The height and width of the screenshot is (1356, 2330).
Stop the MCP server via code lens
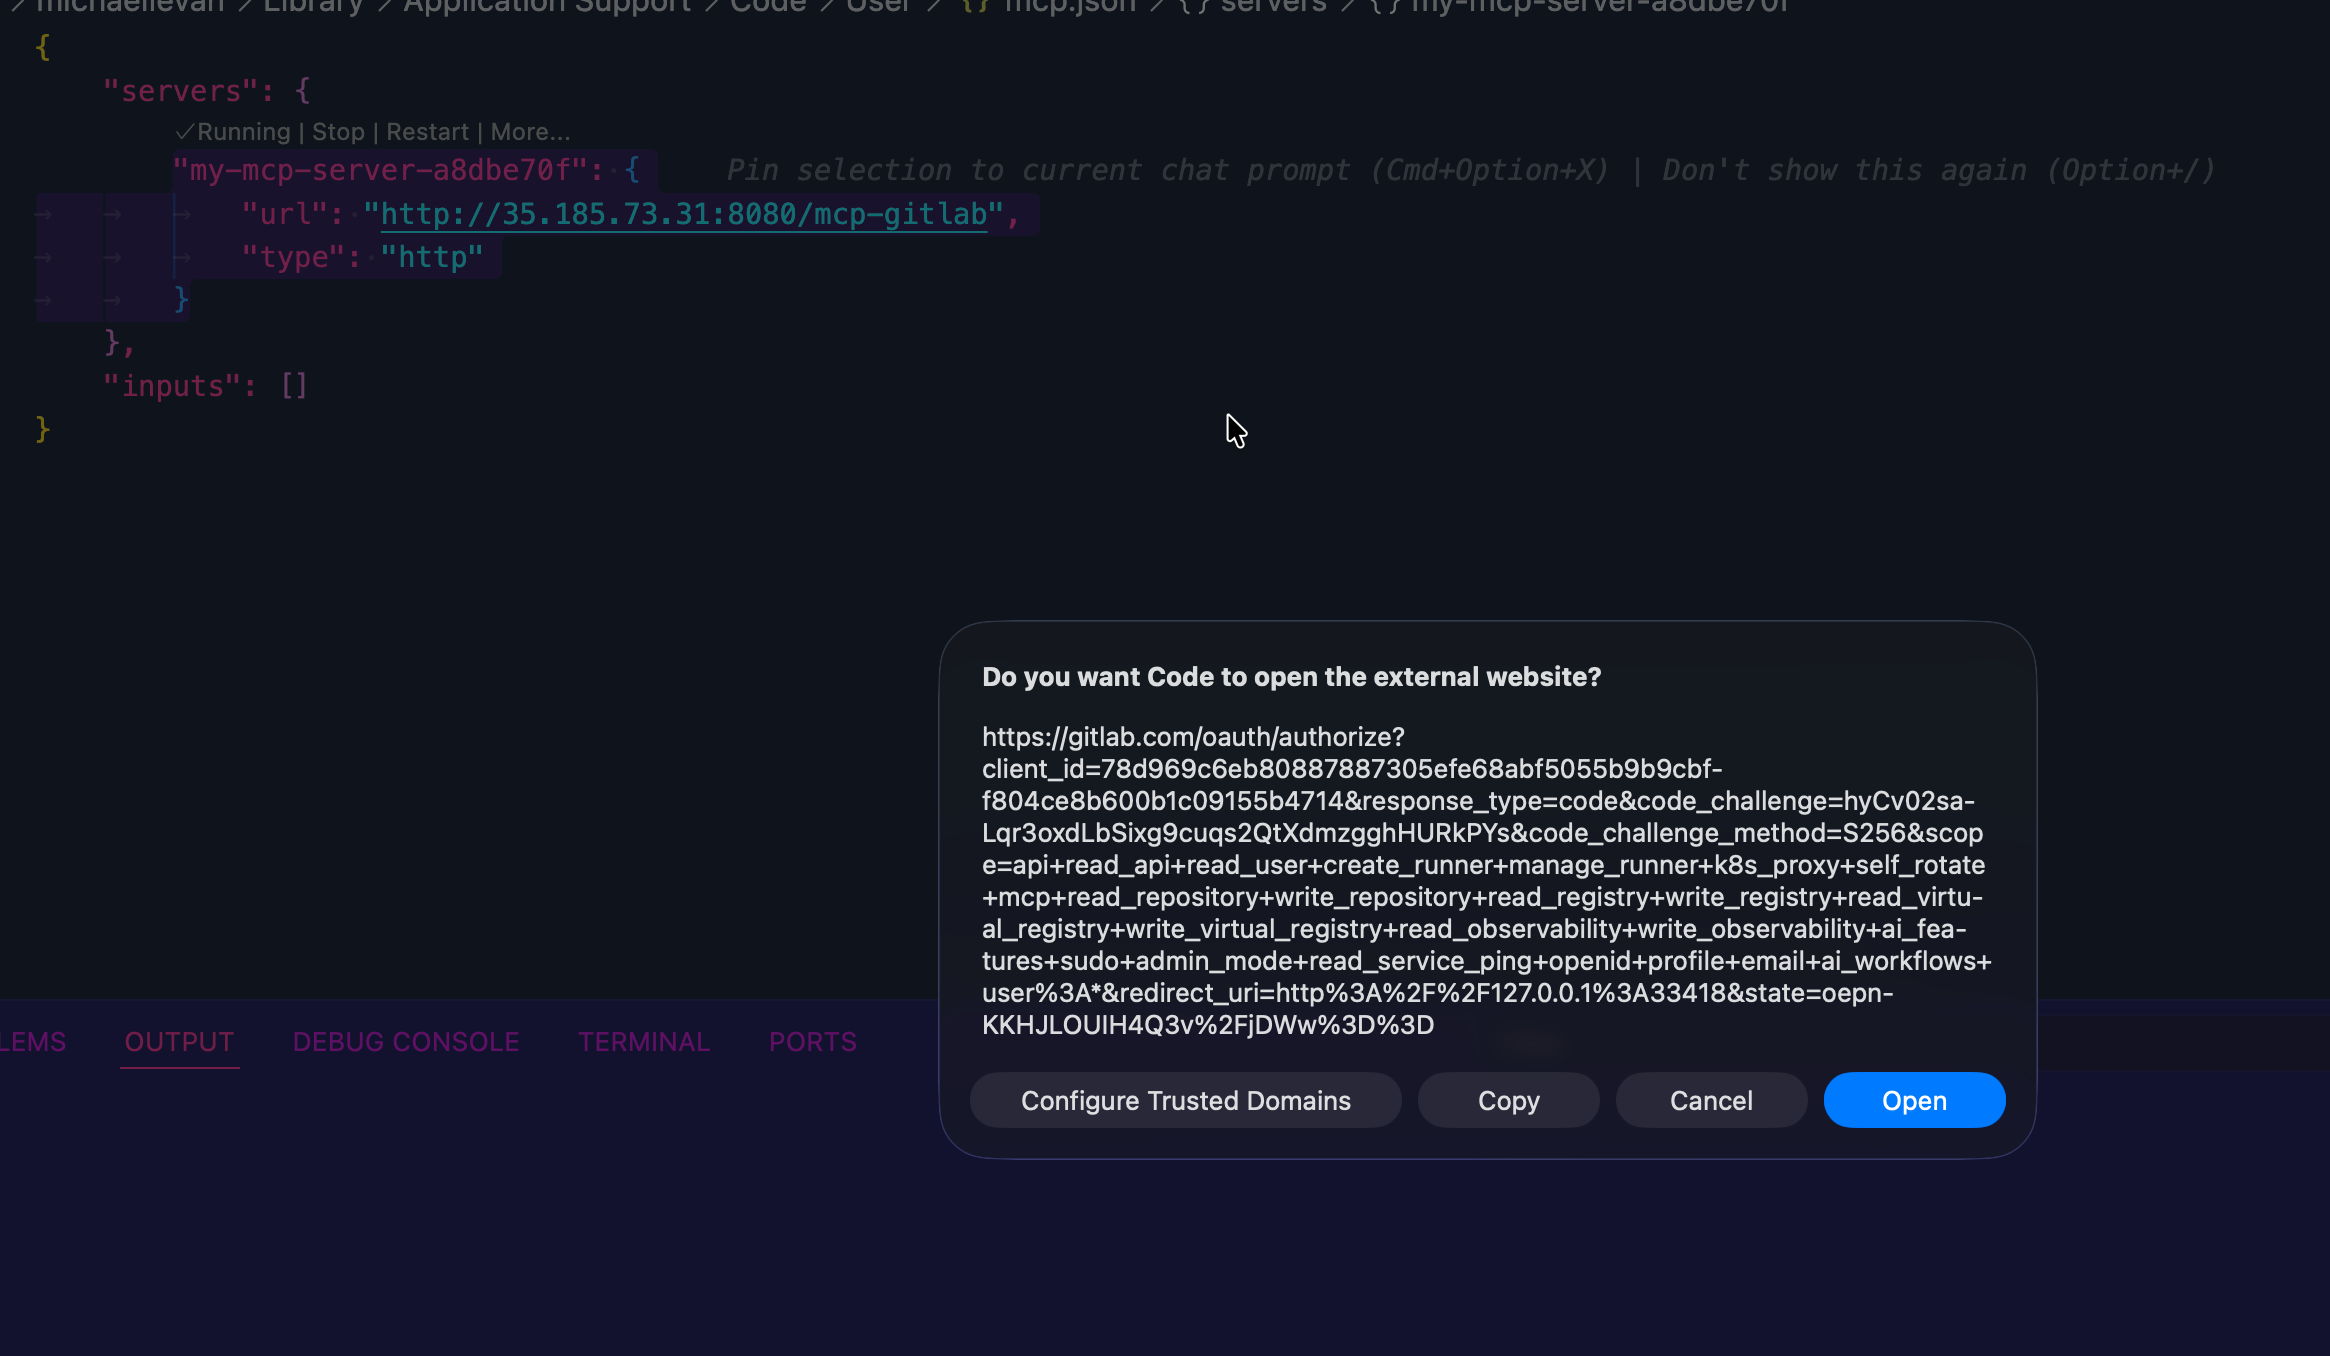pyautogui.click(x=338, y=132)
